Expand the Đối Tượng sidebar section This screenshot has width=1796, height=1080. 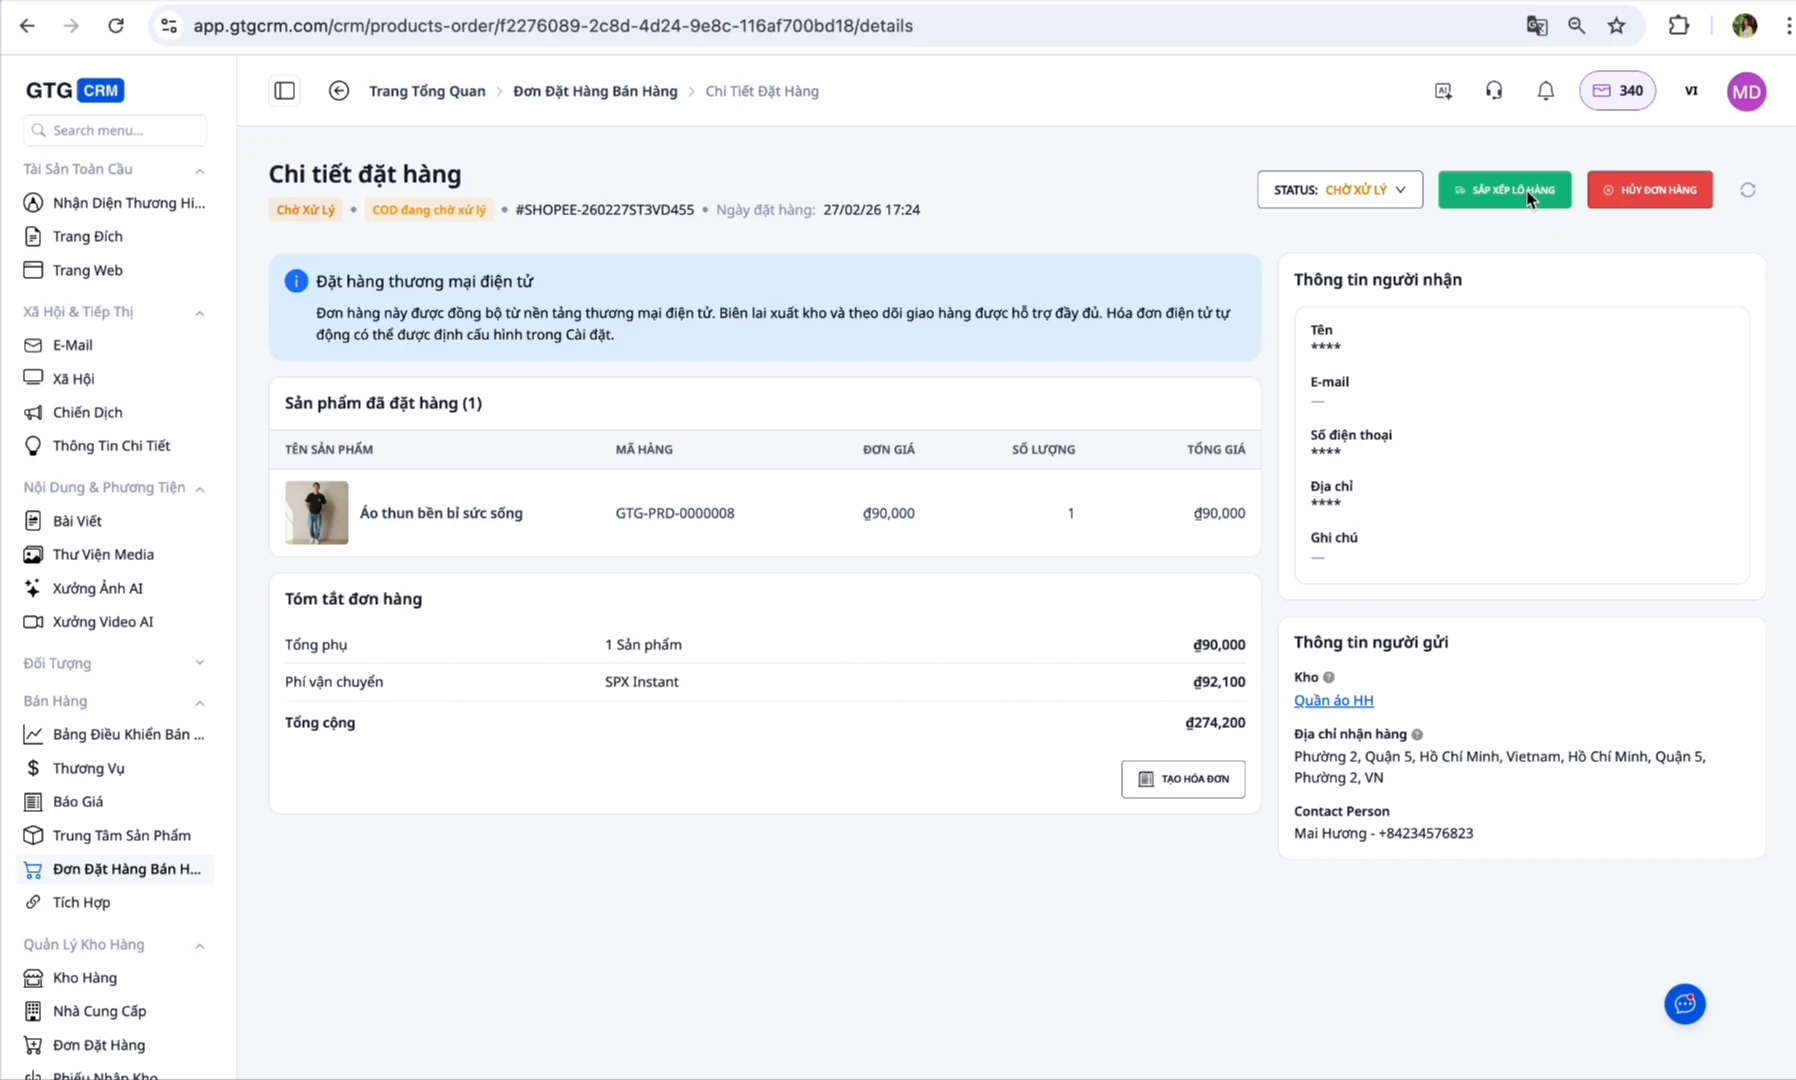click(199, 663)
